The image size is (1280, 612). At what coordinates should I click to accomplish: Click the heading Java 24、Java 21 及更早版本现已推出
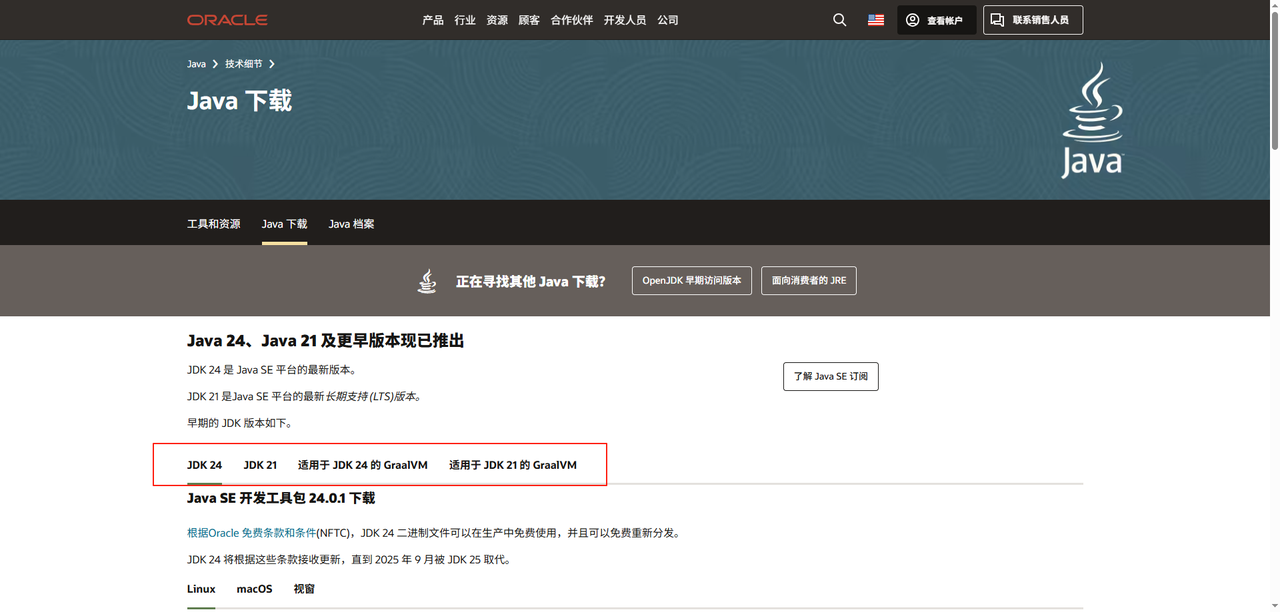pyautogui.click(x=326, y=341)
